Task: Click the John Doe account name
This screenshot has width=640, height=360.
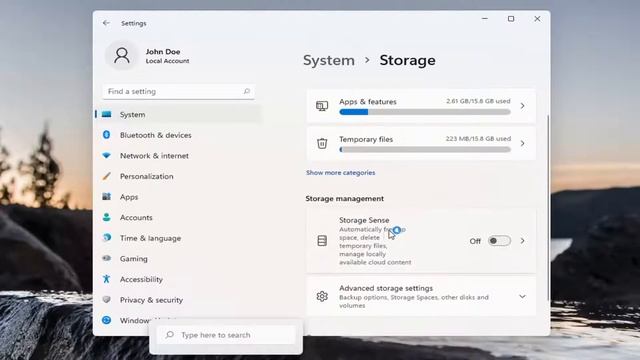Action: click(x=163, y=51)
